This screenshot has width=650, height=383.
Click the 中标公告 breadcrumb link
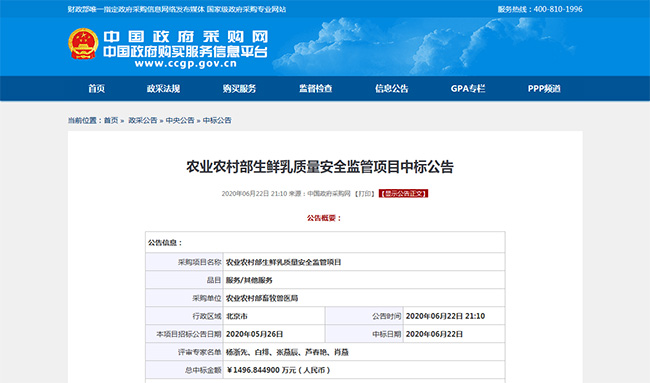[217, 120]
